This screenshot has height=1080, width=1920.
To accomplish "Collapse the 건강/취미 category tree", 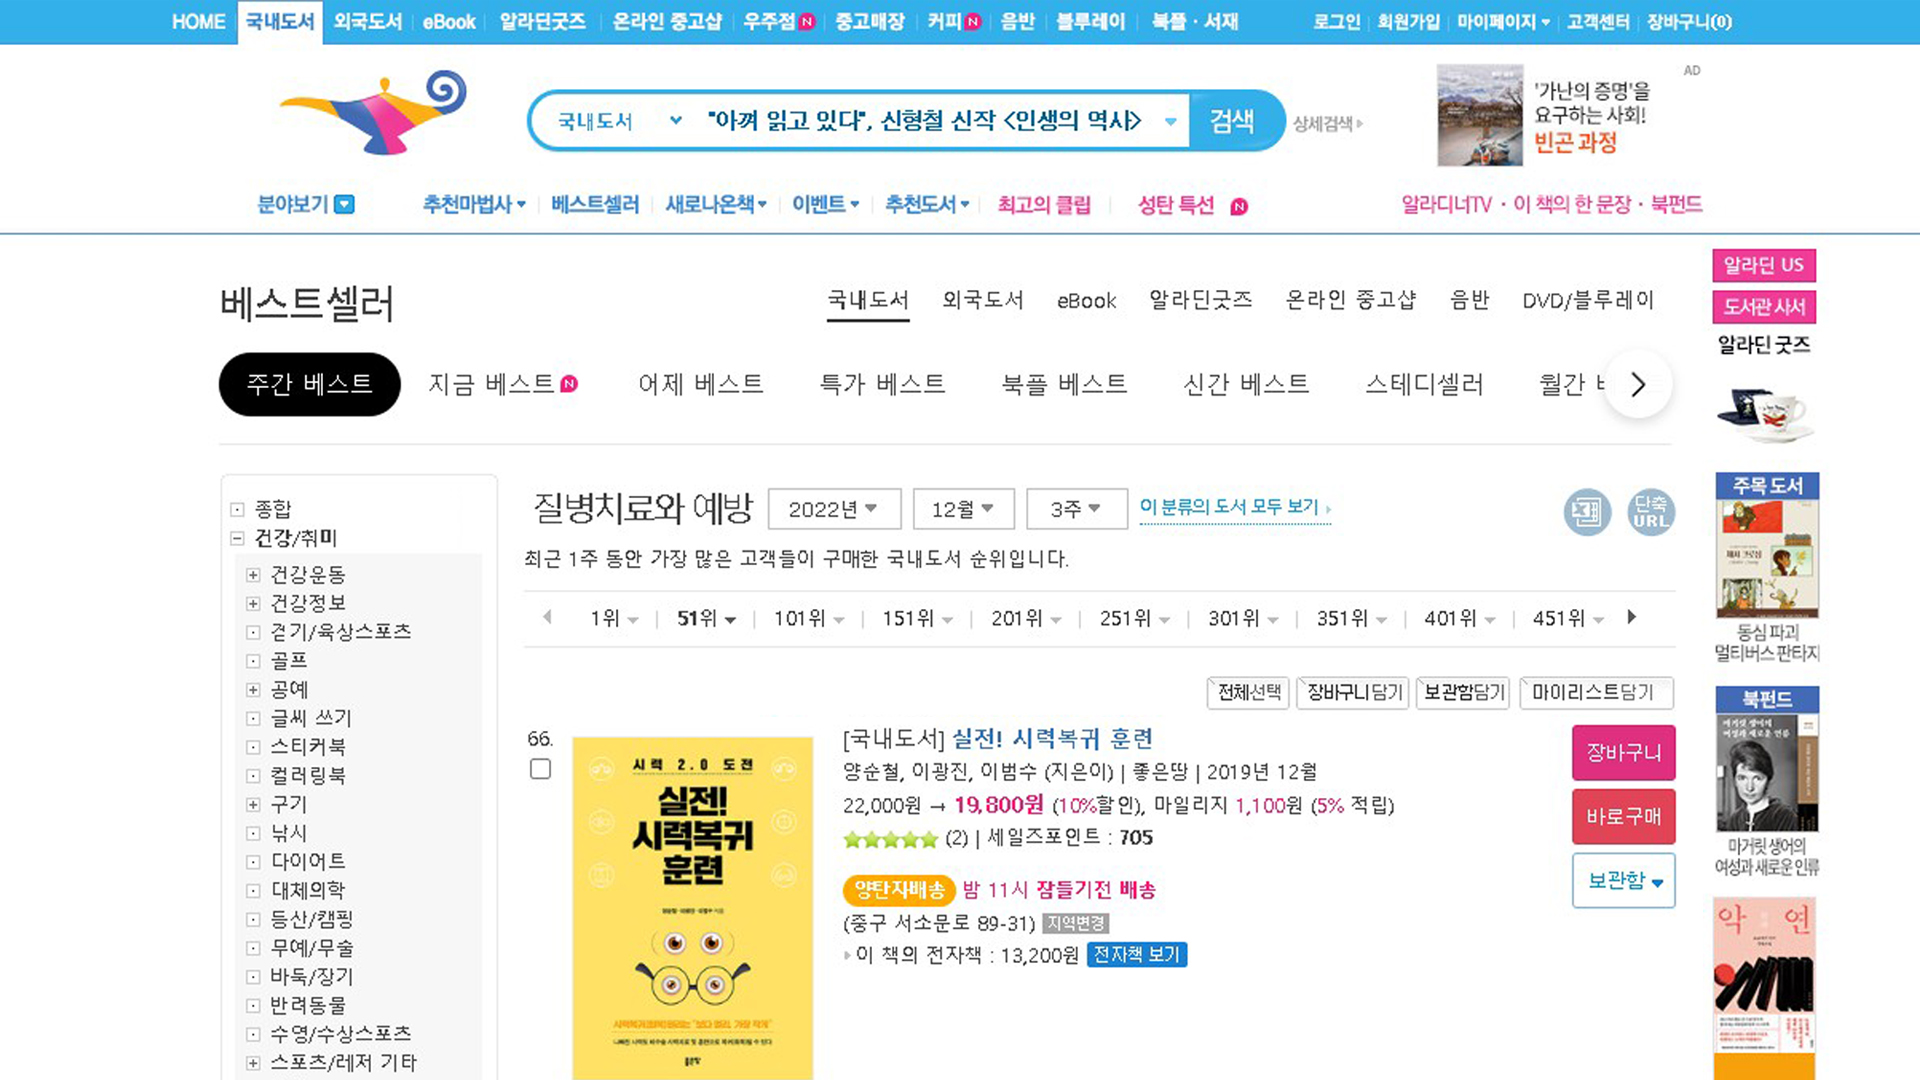I will pos(237,538).
